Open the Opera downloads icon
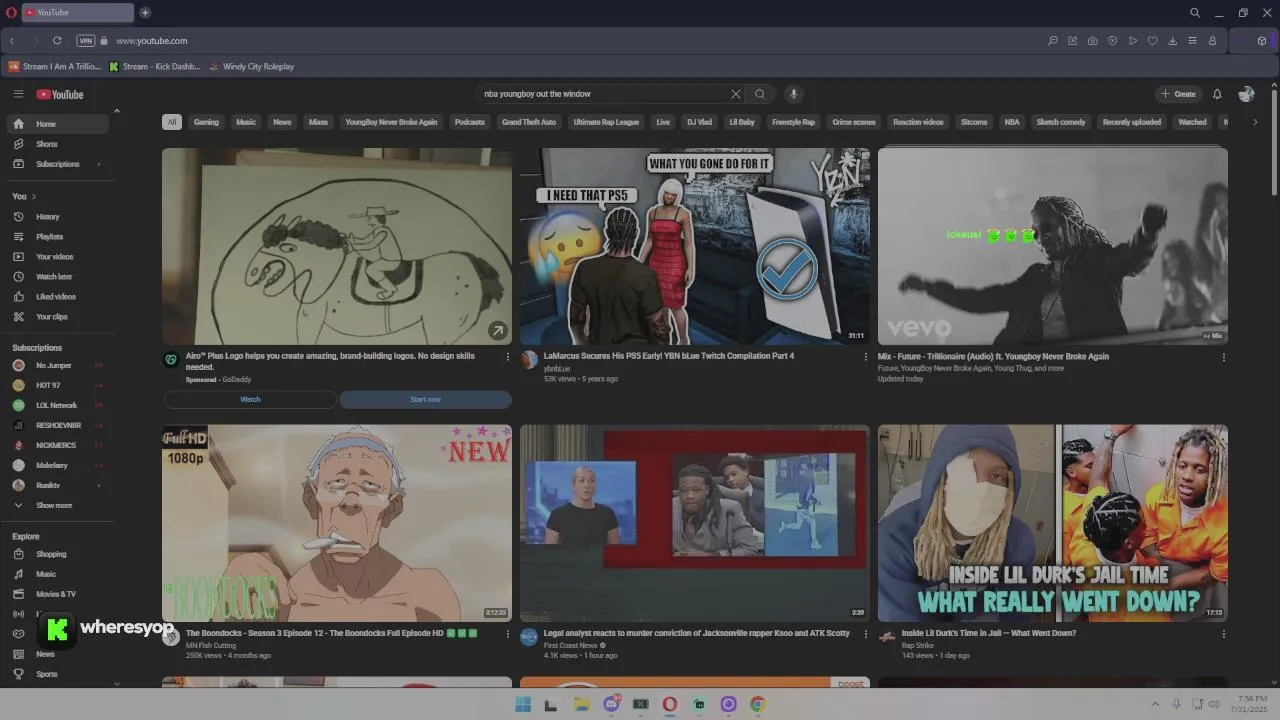 click(1172, 41)
